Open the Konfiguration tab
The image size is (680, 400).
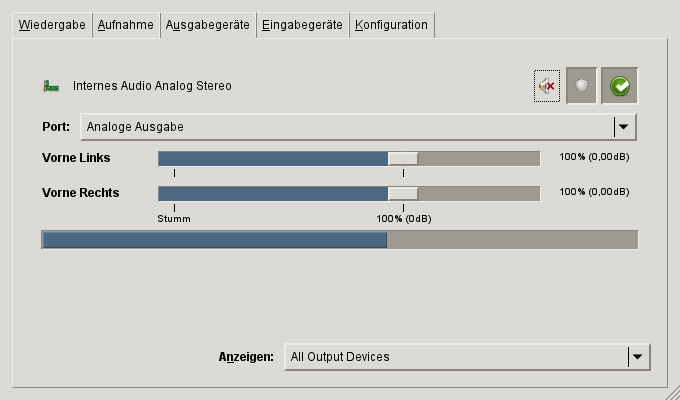click(x=391, y=24)
